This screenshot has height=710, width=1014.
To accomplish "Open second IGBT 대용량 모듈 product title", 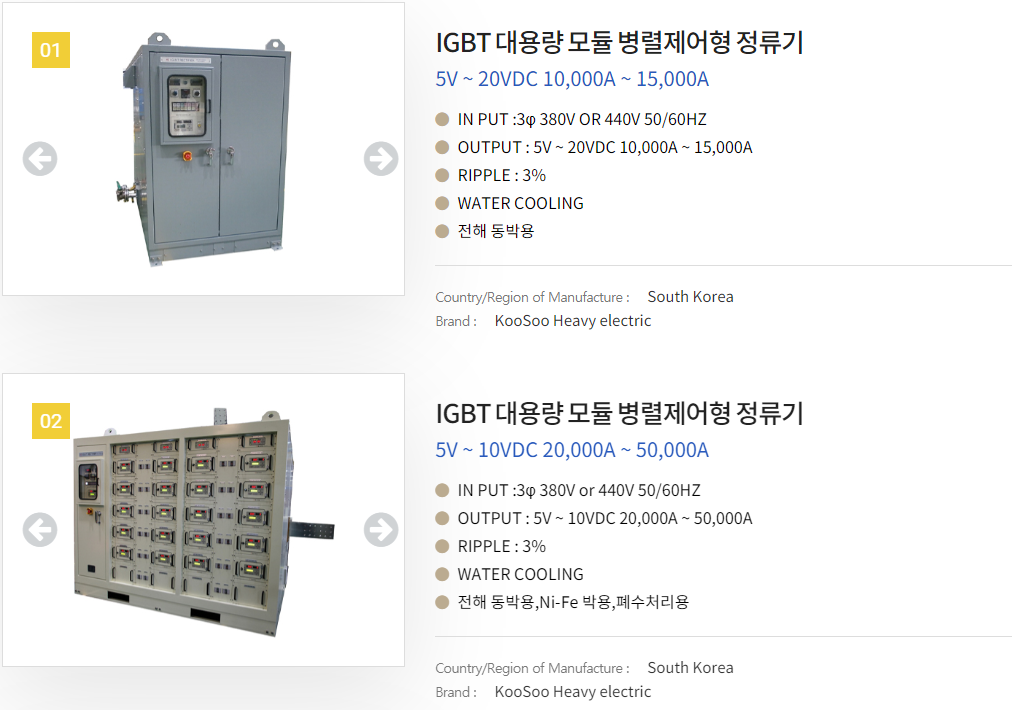I will point(619,414).
